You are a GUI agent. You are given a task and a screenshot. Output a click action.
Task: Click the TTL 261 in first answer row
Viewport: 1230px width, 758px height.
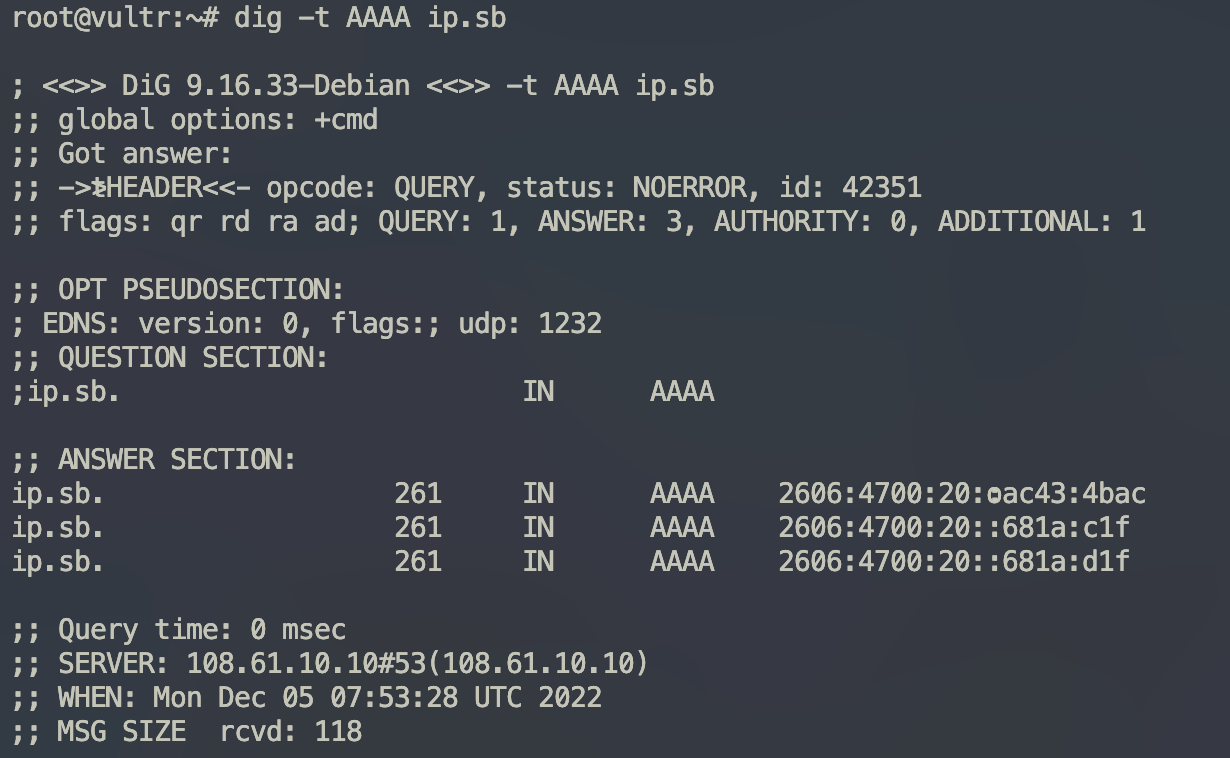(418, 494)
